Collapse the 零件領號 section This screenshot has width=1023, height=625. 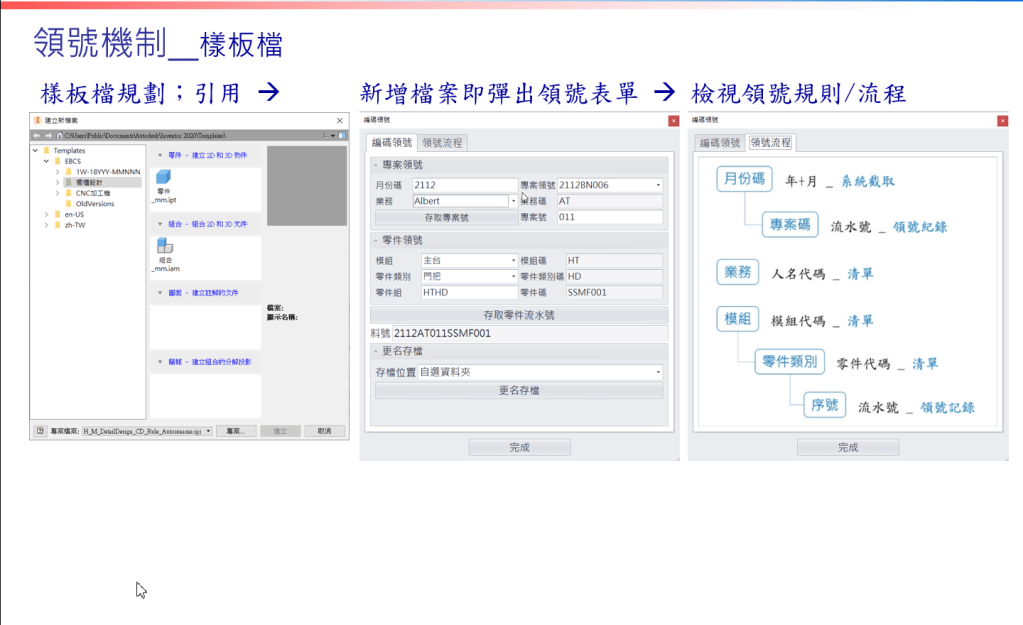coord(375,241)
